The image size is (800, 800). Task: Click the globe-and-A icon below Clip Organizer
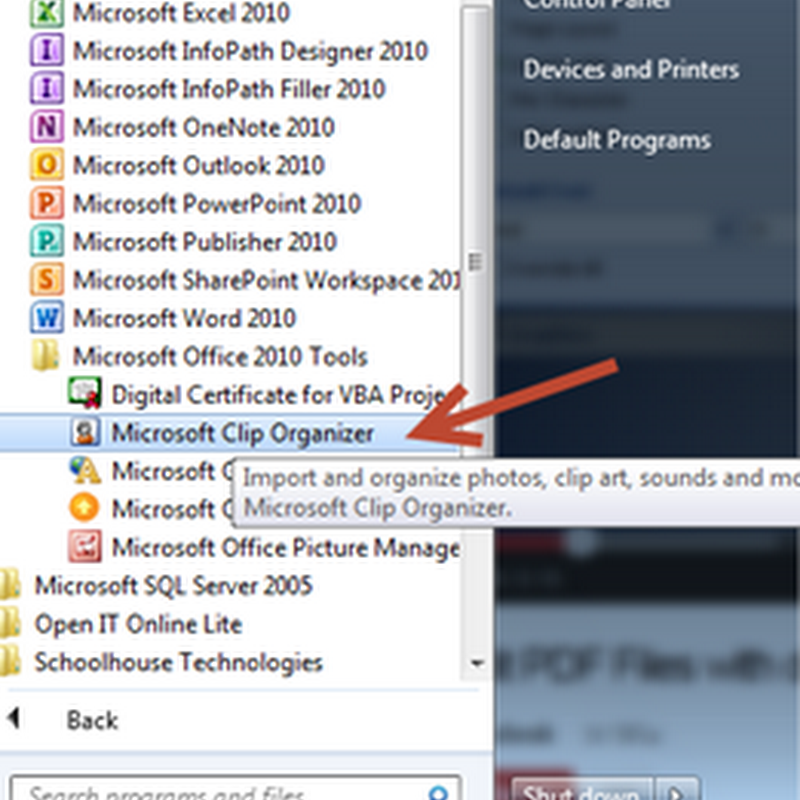[85, 470]
